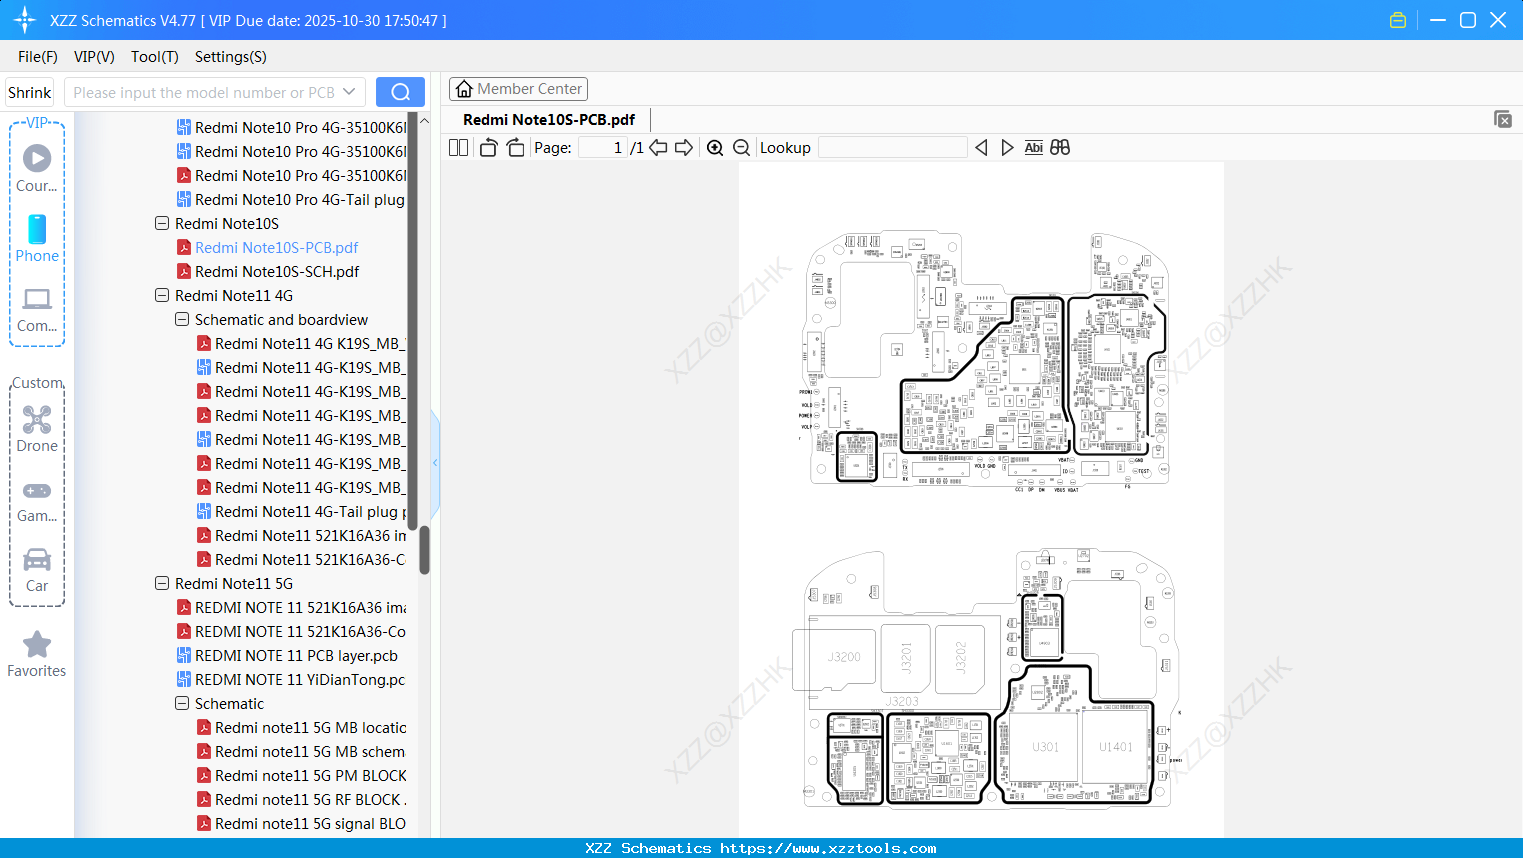This screenshot has height=858, width=1523.
Task: Click the Shrink button
Action: pyautogui.click(x=30, y=92)
